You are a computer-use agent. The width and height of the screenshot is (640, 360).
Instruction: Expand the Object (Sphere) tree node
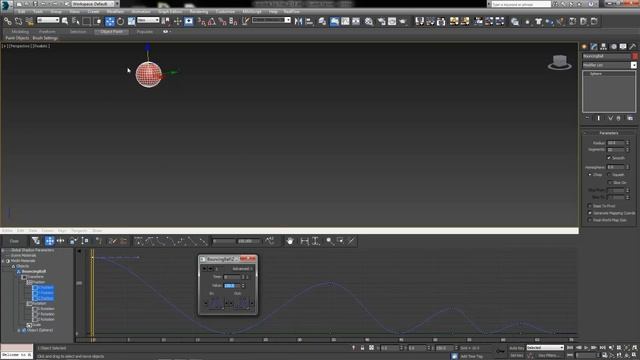click(x=19, y=330)
